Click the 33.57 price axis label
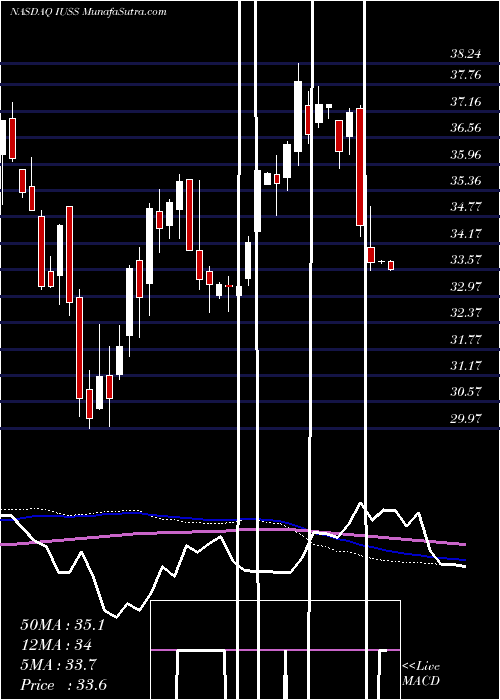 click(x=466, y=260)
